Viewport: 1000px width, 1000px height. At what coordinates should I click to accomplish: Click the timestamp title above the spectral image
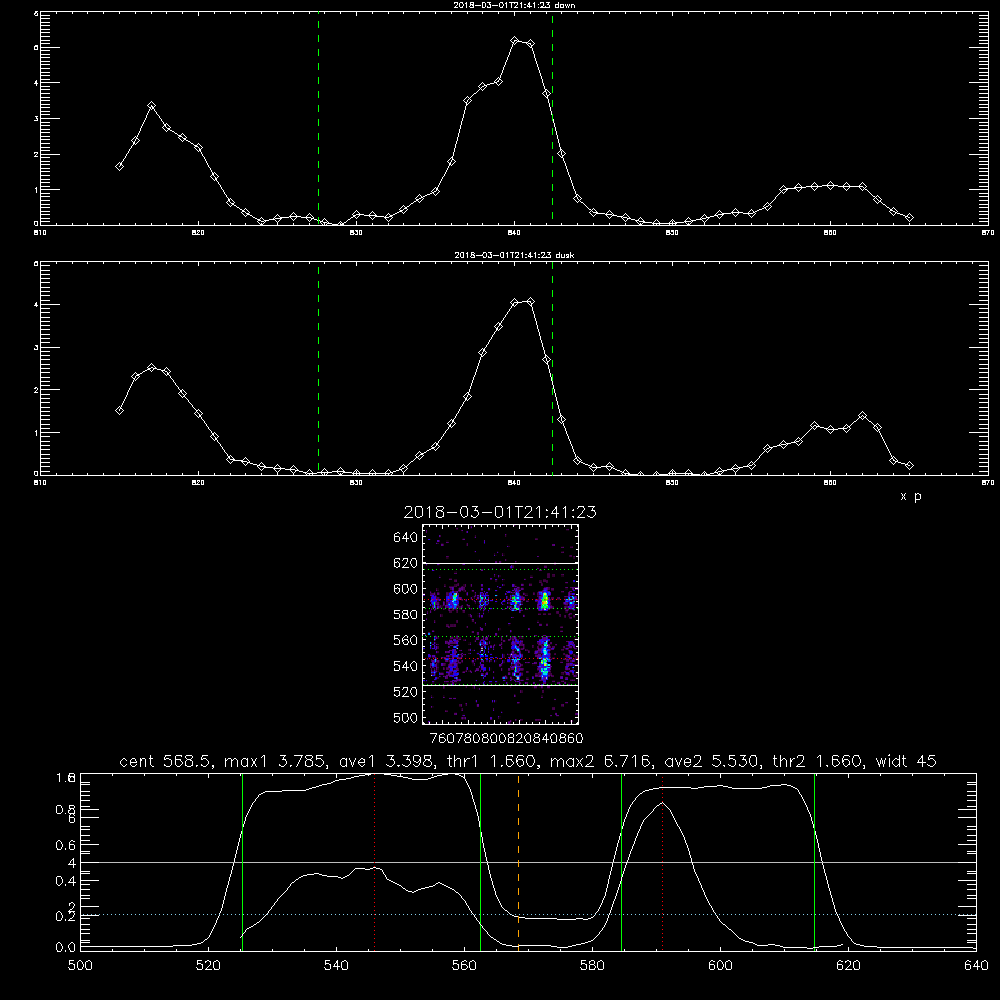click(x=500, y=512)
